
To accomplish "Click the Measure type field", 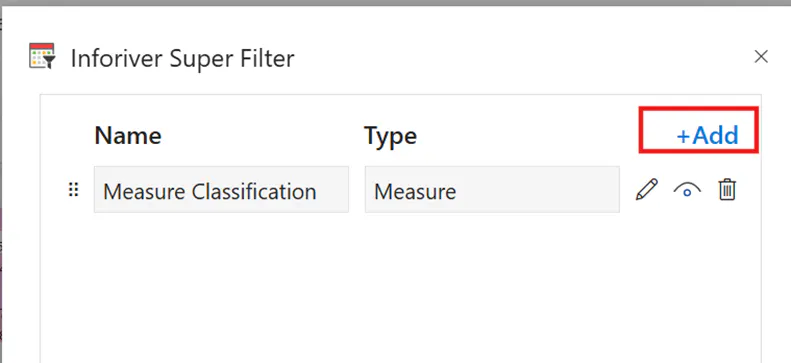I will [492, 190].
